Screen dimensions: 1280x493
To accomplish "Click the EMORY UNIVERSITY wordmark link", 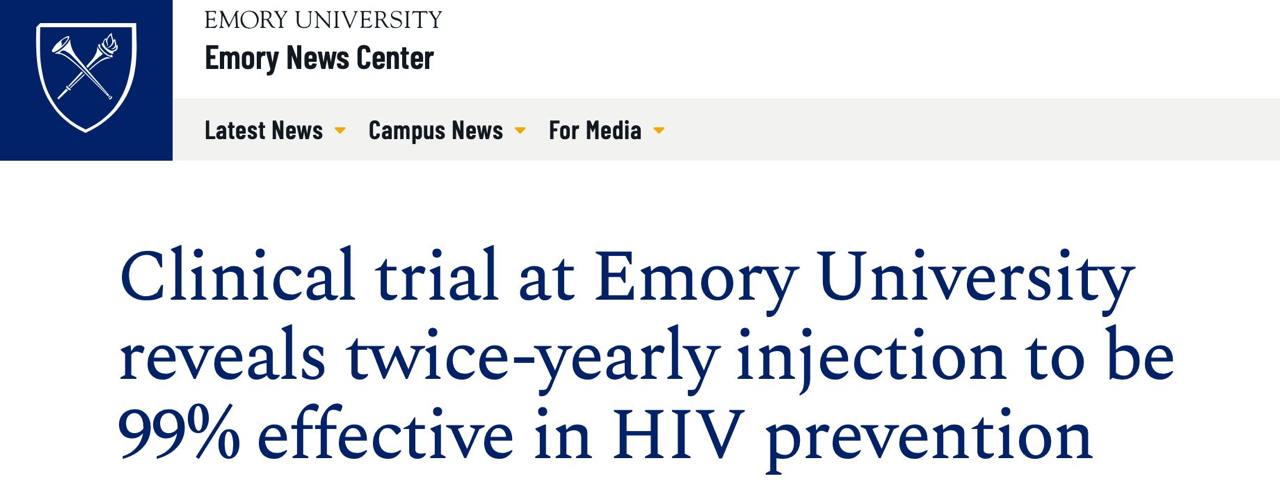I will click(x=323, y=20).
